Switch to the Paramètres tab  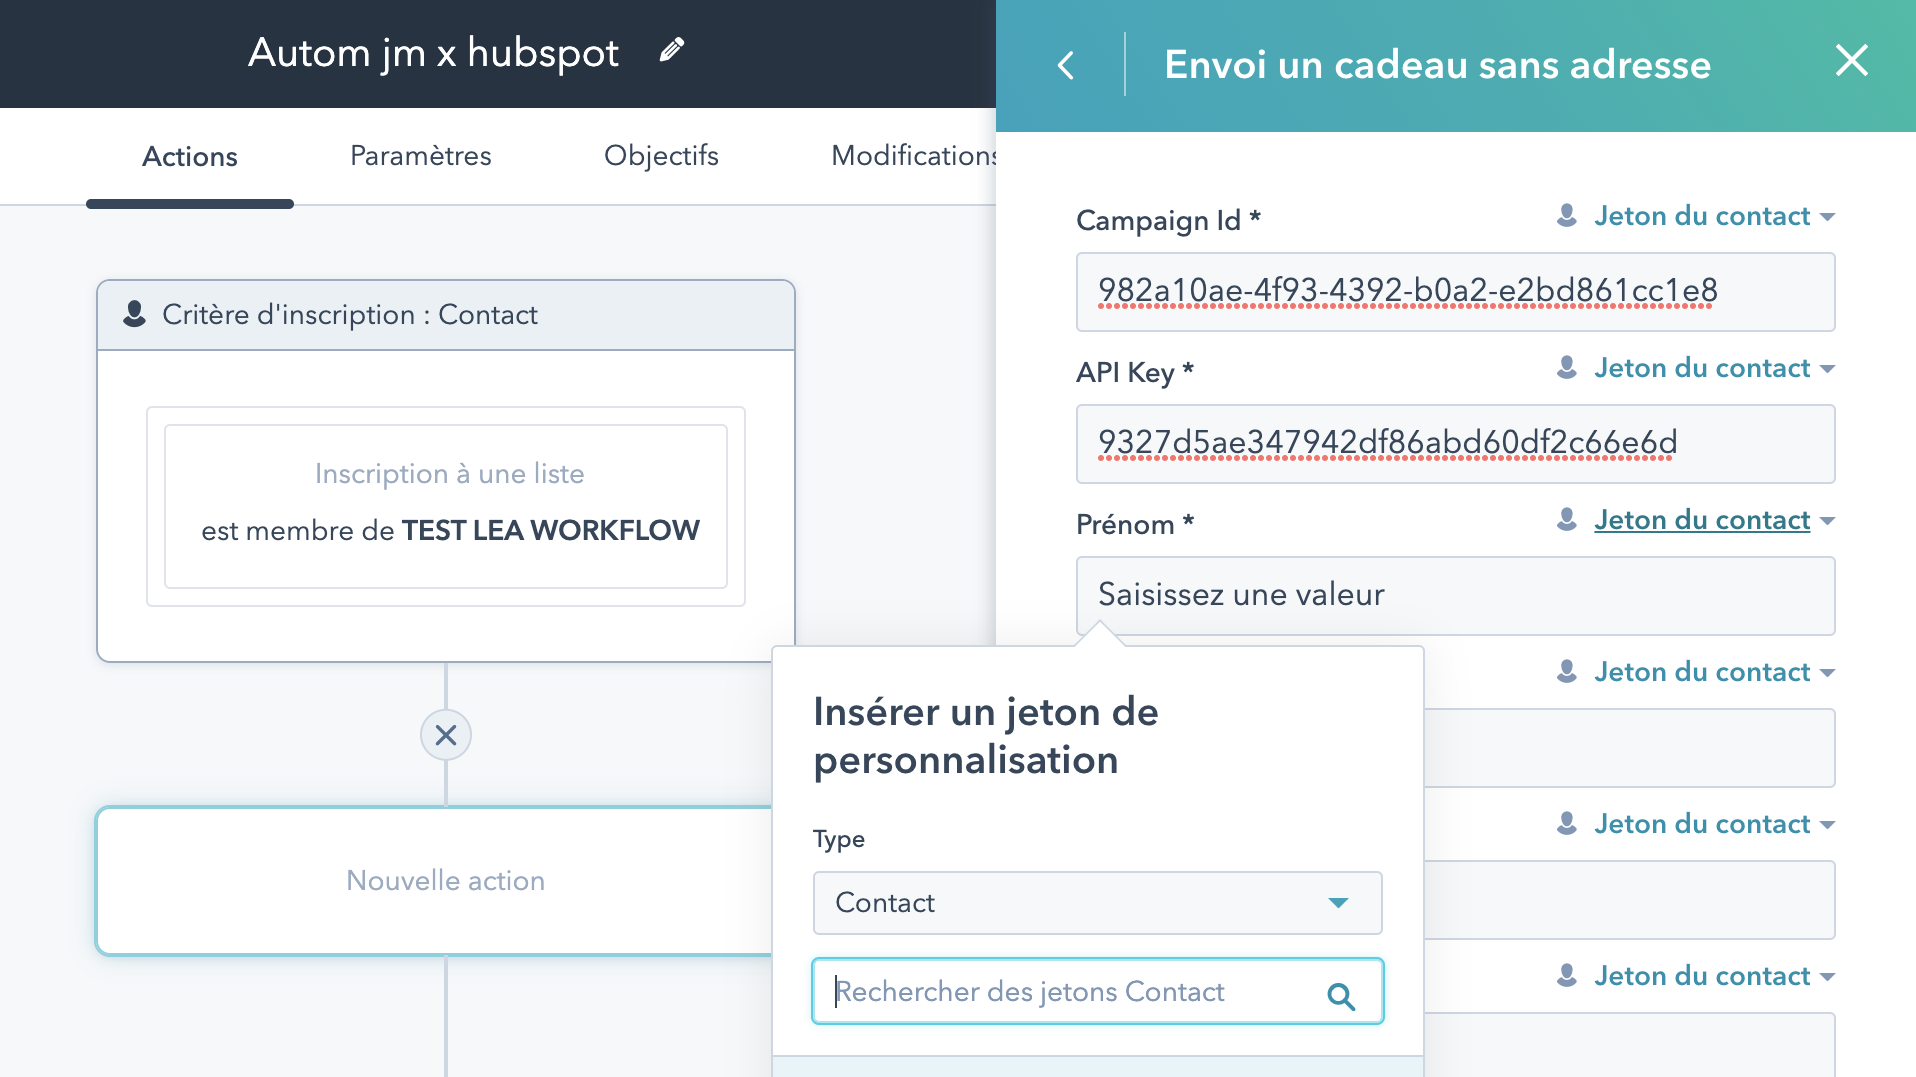click(x=420, y=156)
